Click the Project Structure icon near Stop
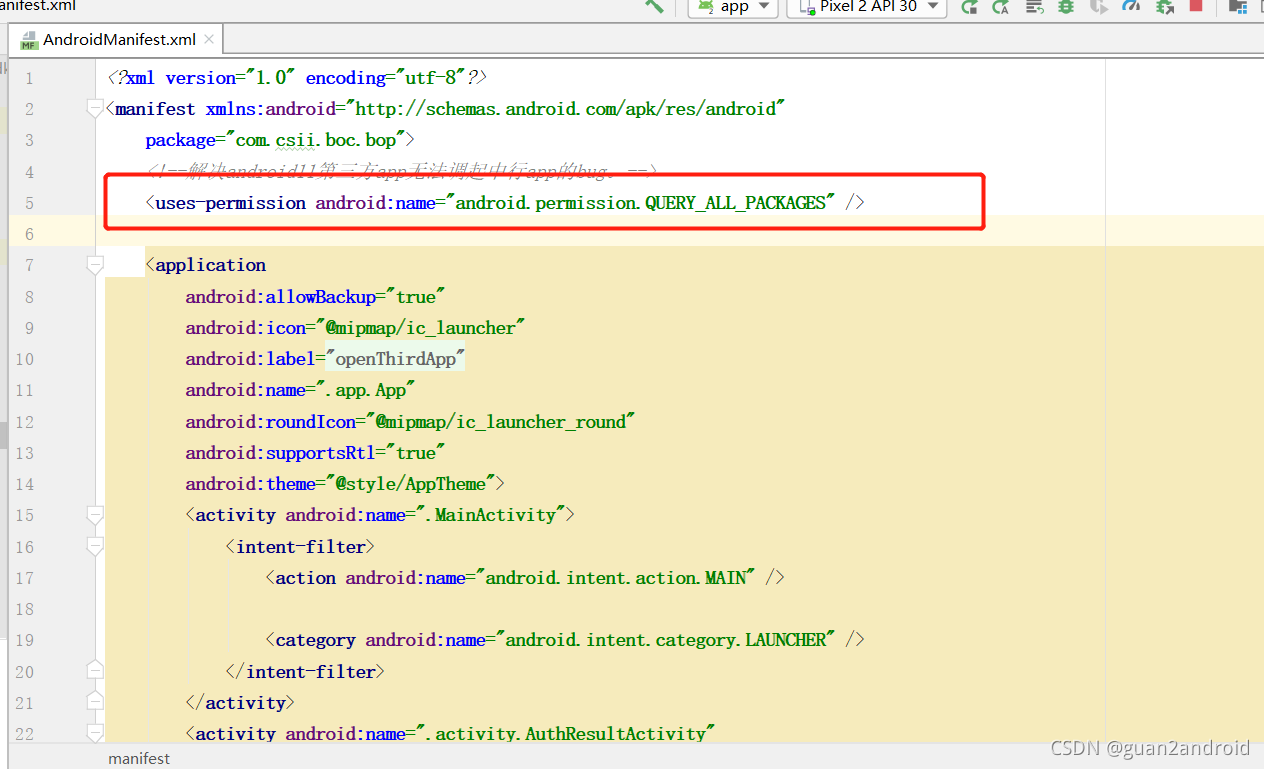Viewport: 1264px width, 769px height. coord(1238,7)
